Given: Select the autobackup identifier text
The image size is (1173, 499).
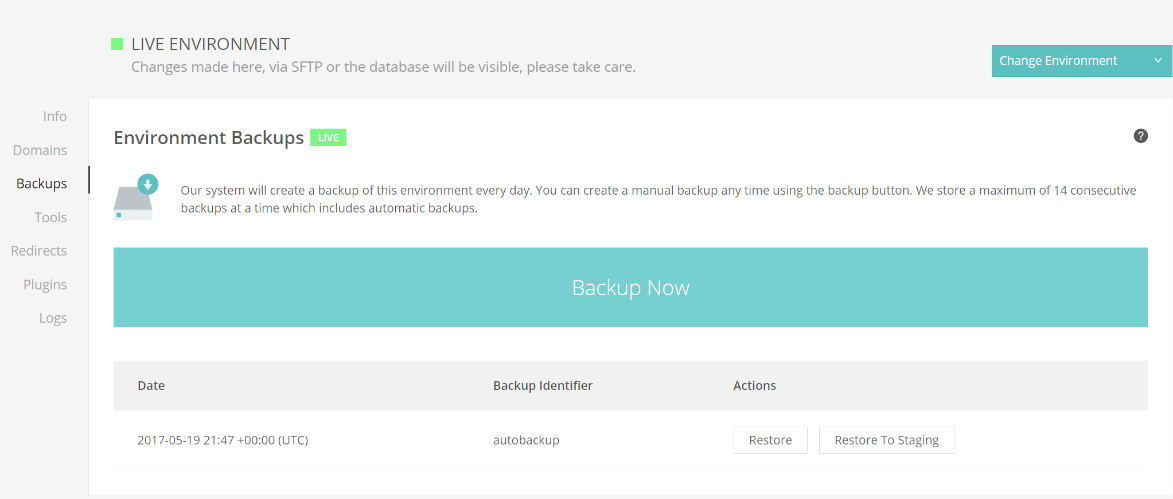Looking at the screenshot, I should (x=527, y=440).
